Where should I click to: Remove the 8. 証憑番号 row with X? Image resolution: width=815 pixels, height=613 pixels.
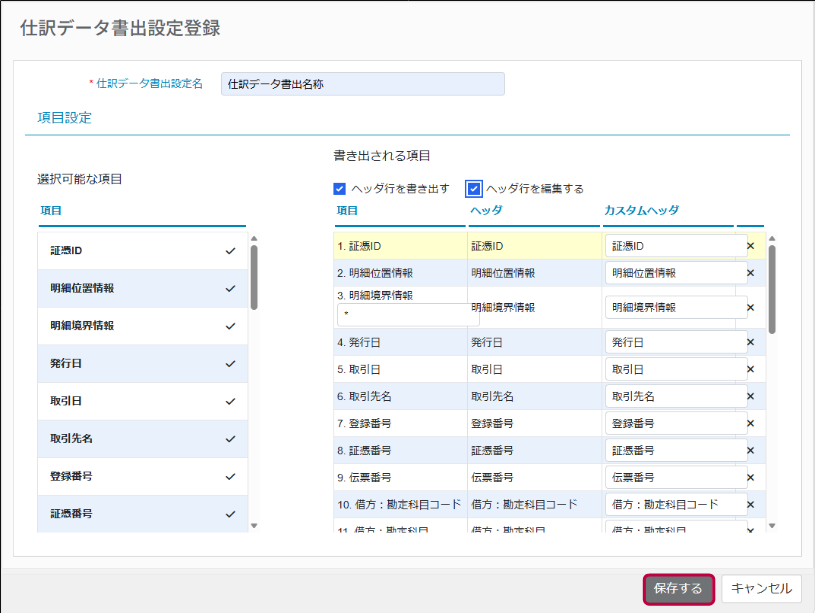751,450
